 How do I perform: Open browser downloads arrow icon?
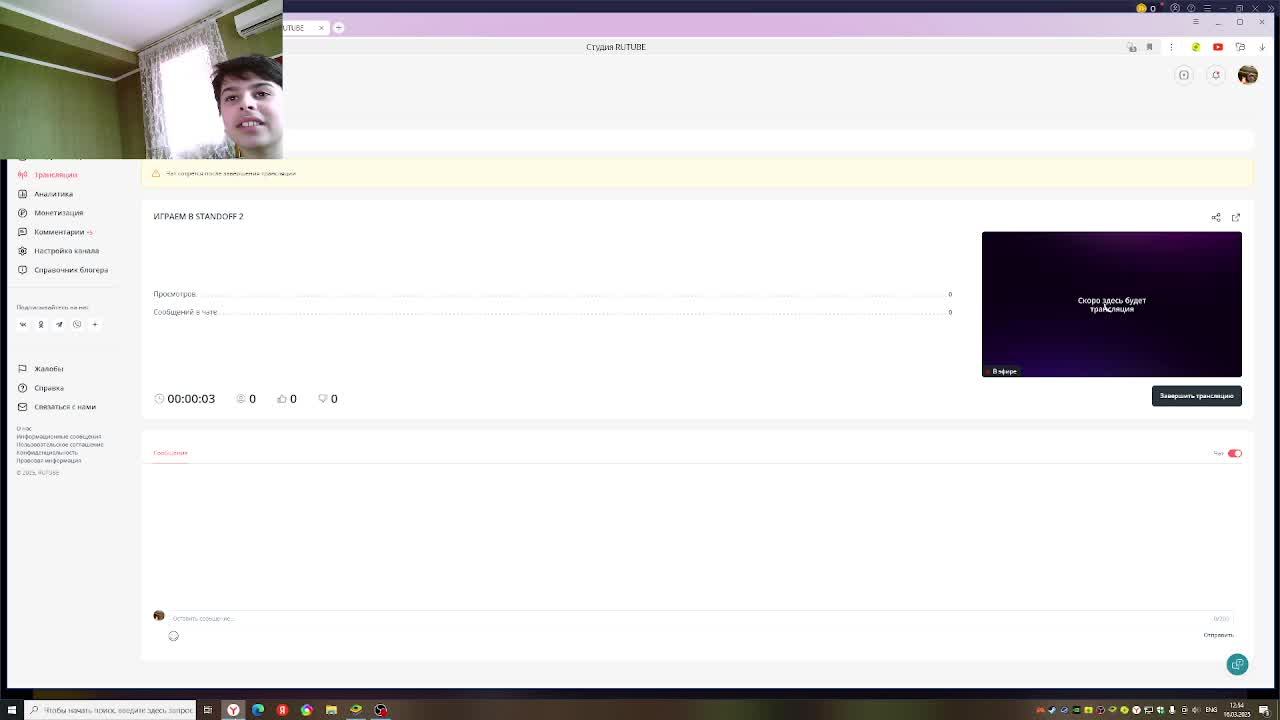pos(1262,47)
